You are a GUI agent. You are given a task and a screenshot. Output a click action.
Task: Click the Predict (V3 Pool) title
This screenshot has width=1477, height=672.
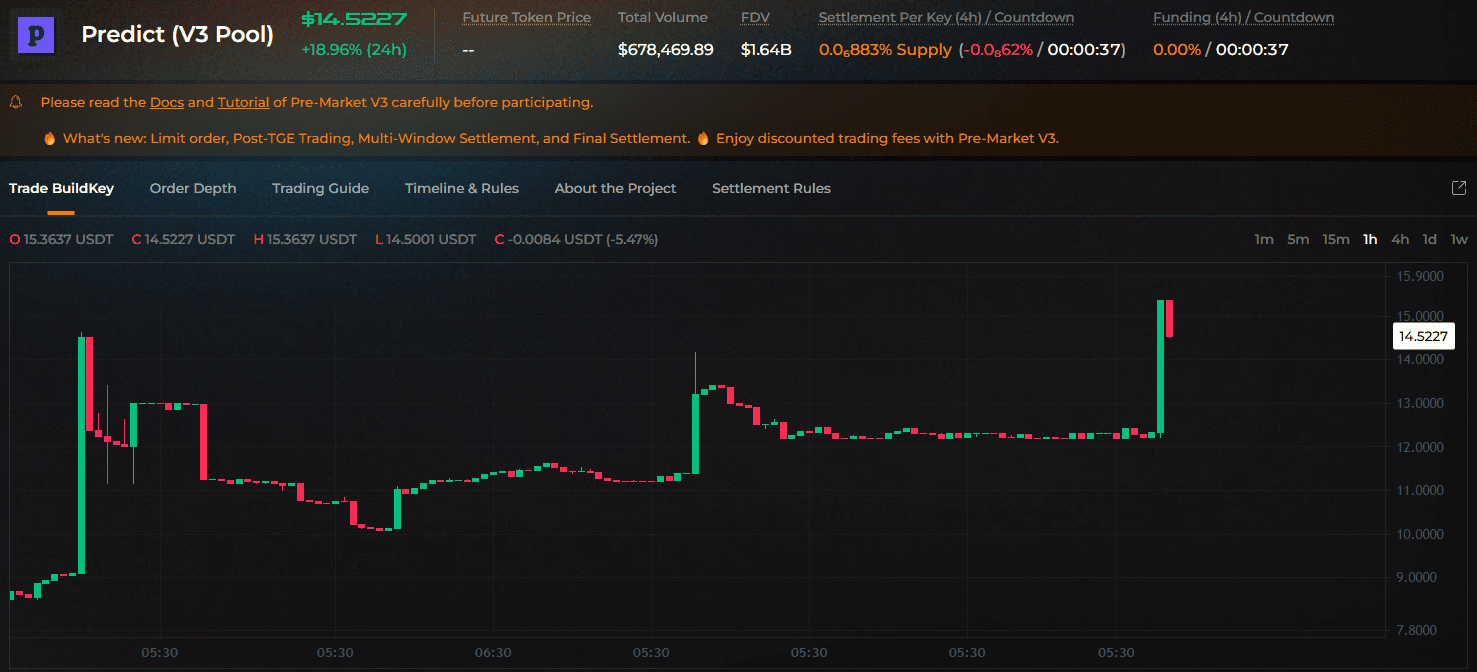tap(177, 34)
